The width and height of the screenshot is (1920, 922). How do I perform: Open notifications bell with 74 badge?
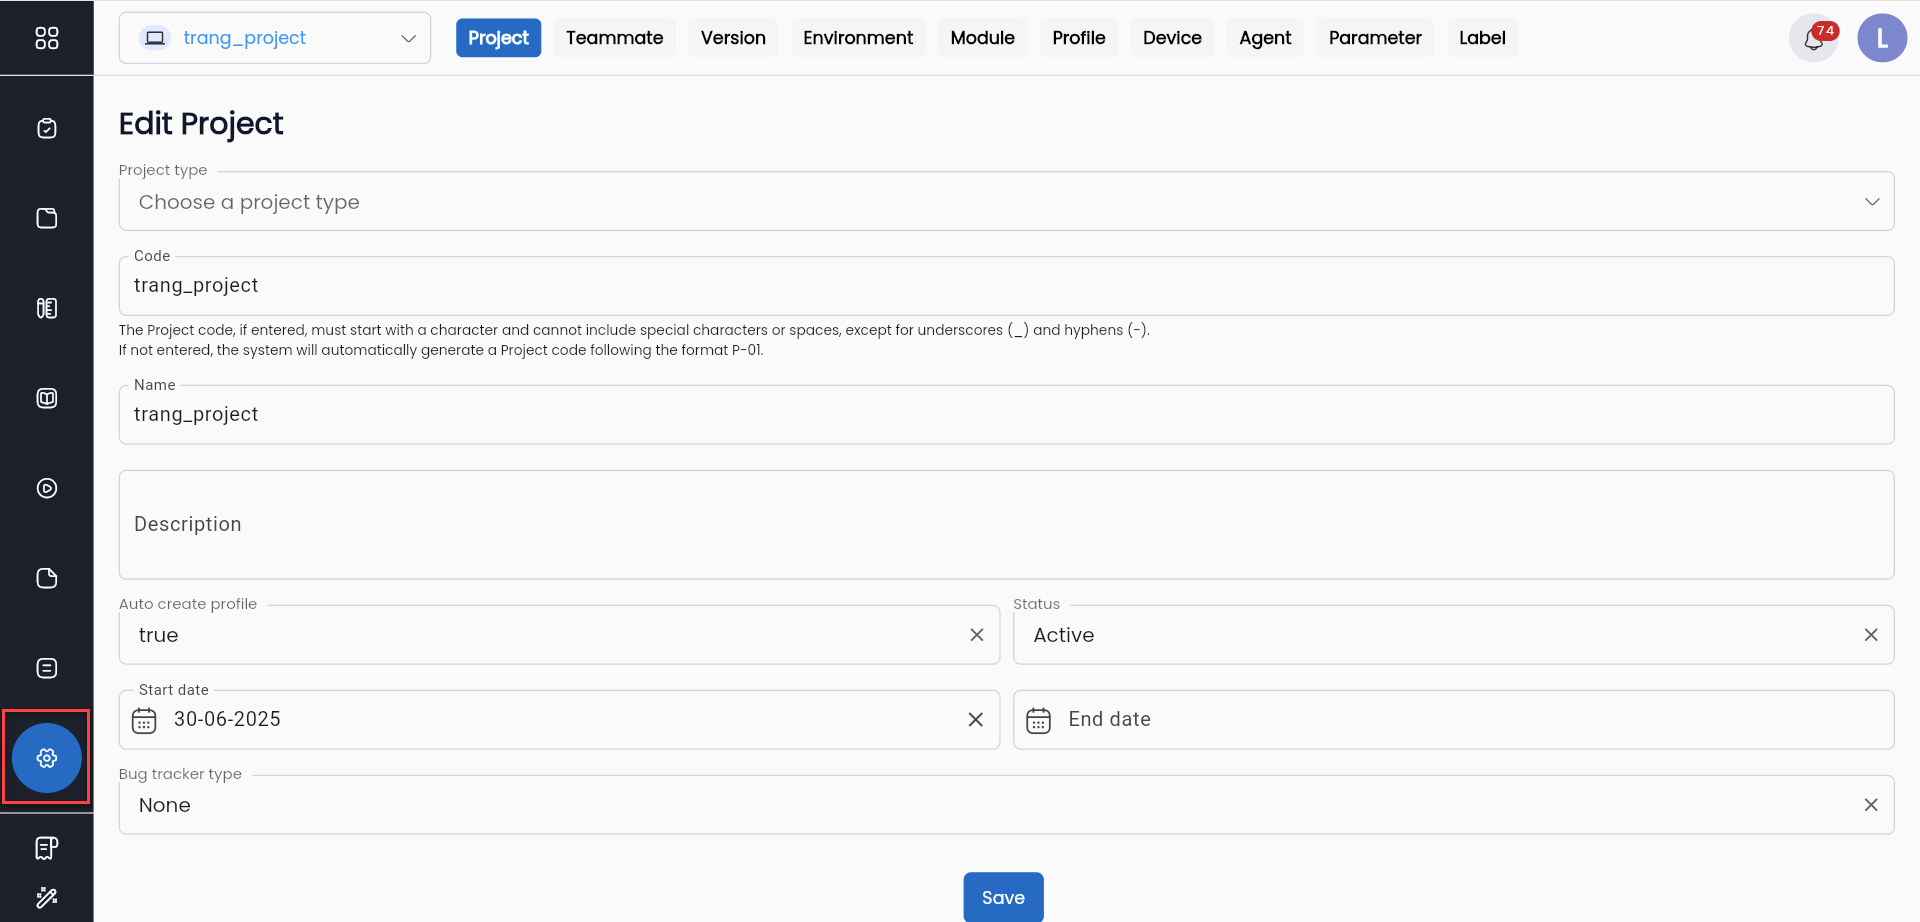pyautogui.click(x=1813, y=39)
